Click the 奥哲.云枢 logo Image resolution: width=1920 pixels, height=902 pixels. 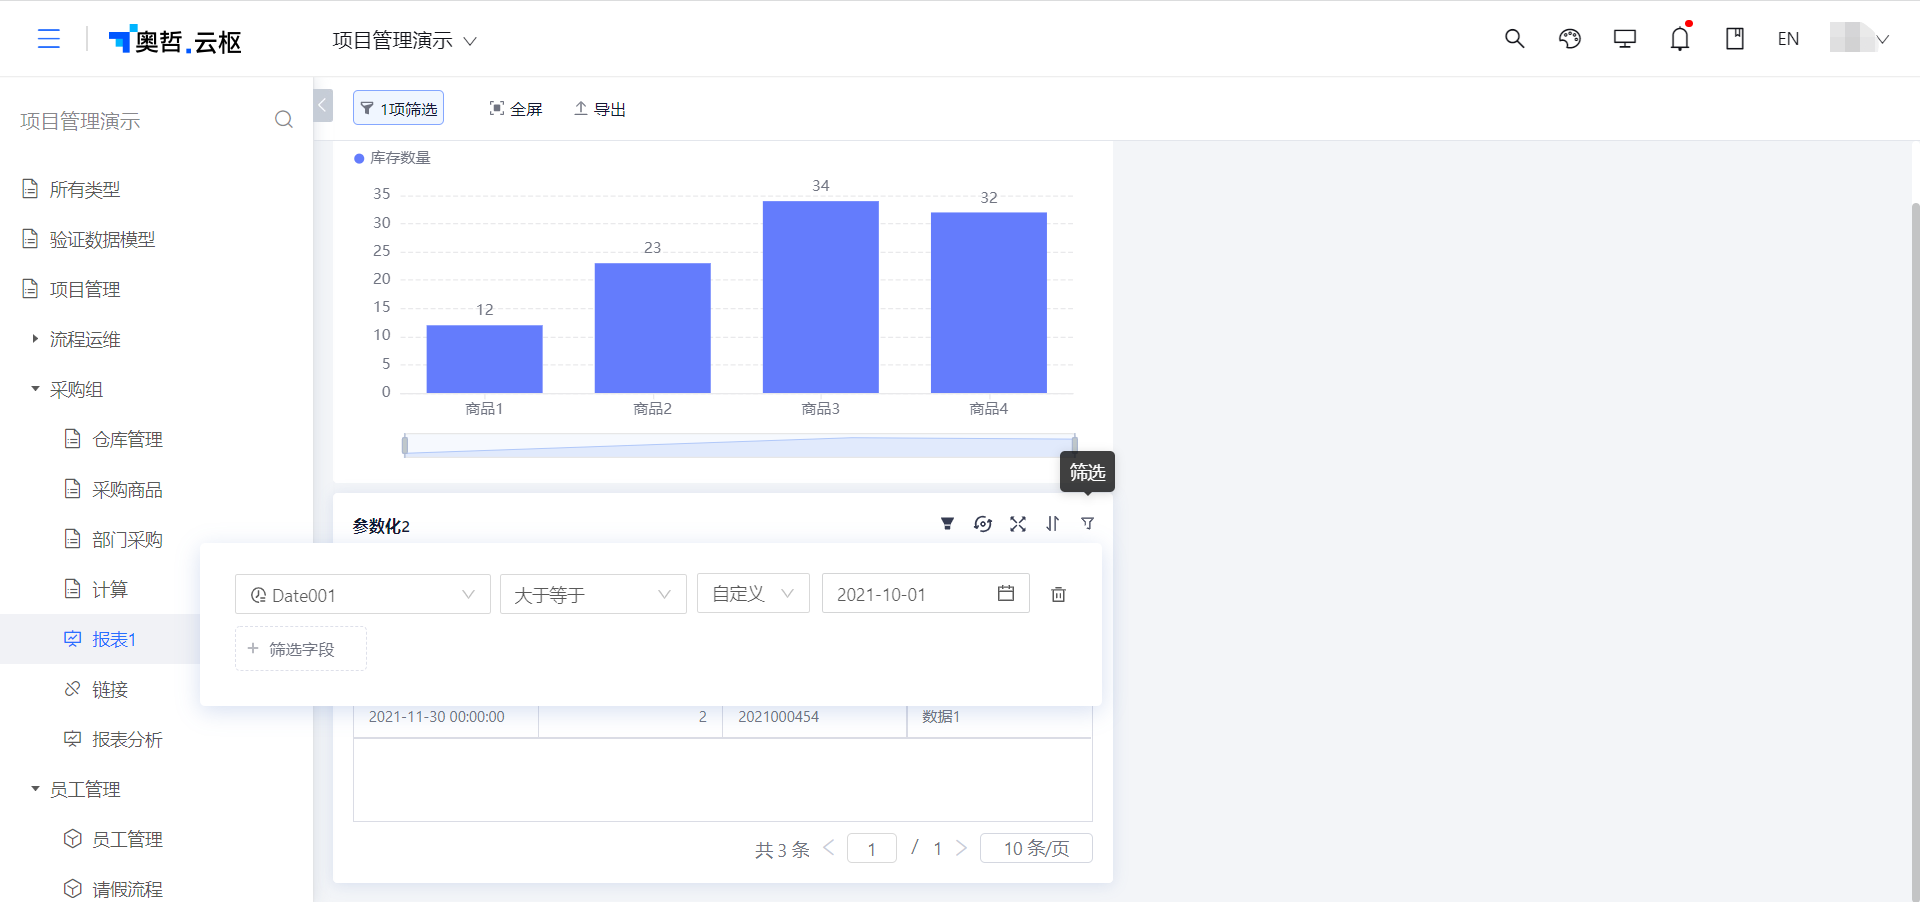click(x=175, y=40)
